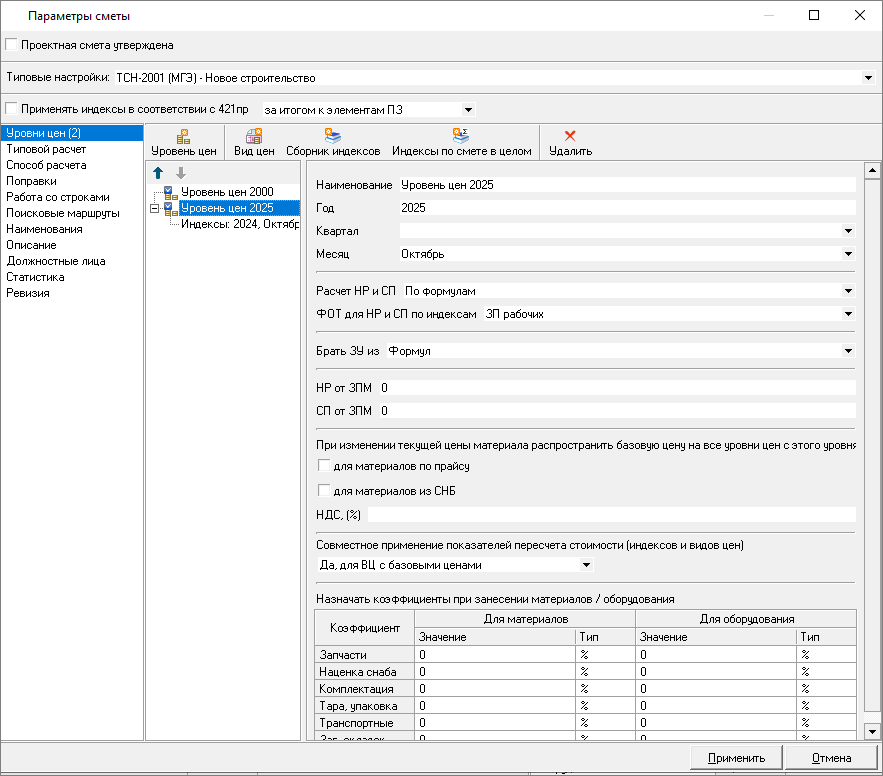Viewport: 883px width, 776px height.
Task: Click the НДС, (%) input field
Action: pos(612,515)
